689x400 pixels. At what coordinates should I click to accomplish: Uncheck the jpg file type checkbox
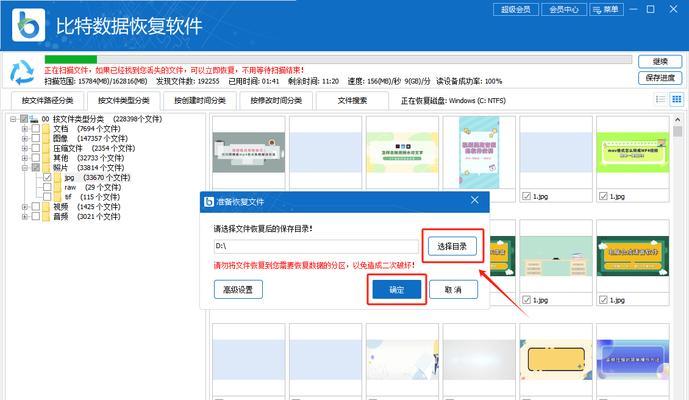point(47,177)
